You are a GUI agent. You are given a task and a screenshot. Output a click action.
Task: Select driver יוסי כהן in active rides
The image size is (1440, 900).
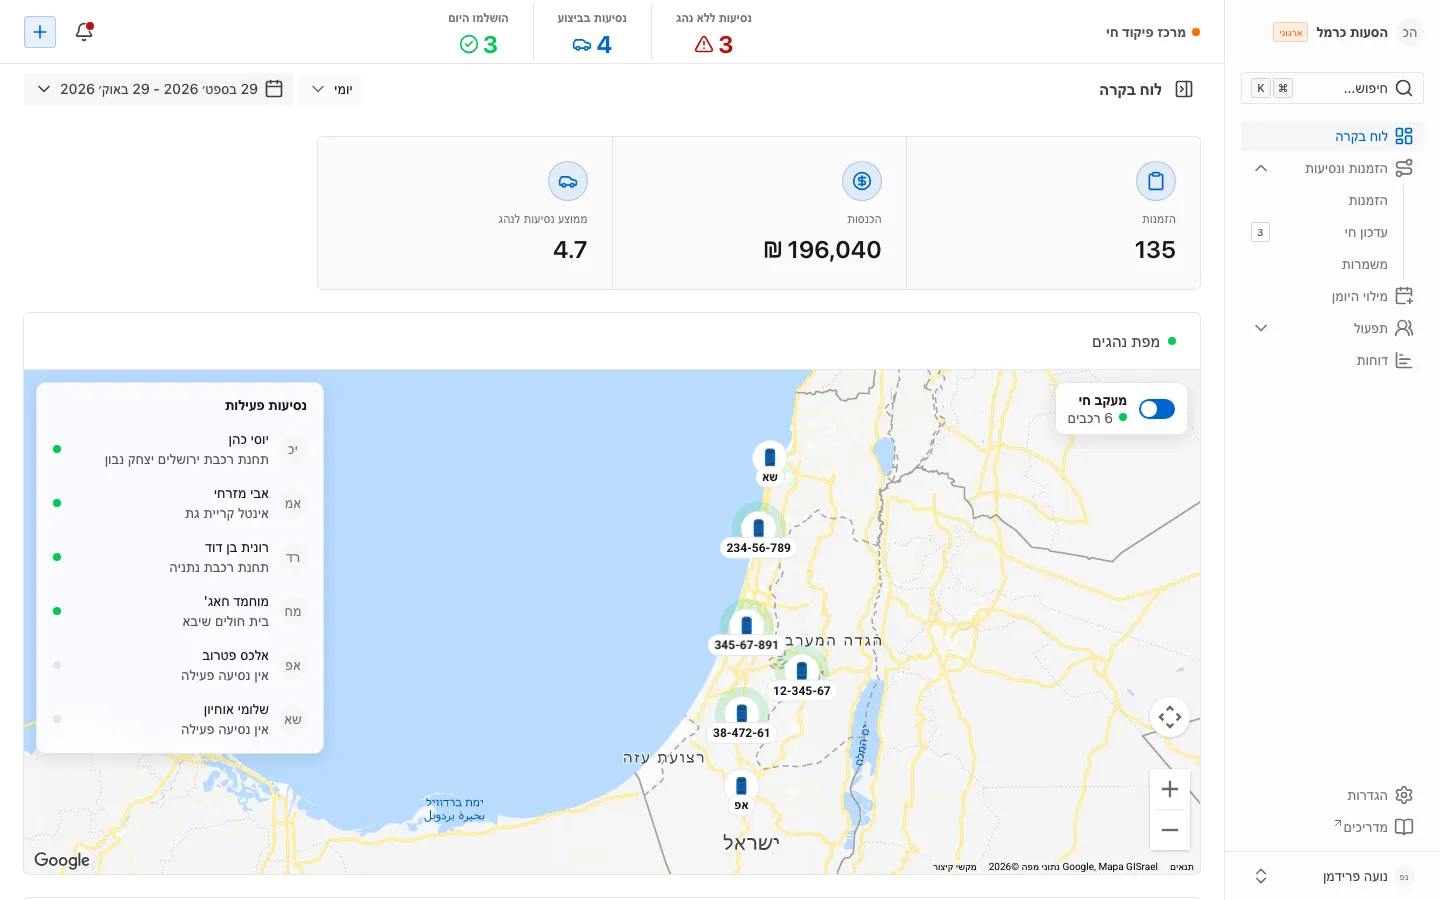[x=180, y=449]
